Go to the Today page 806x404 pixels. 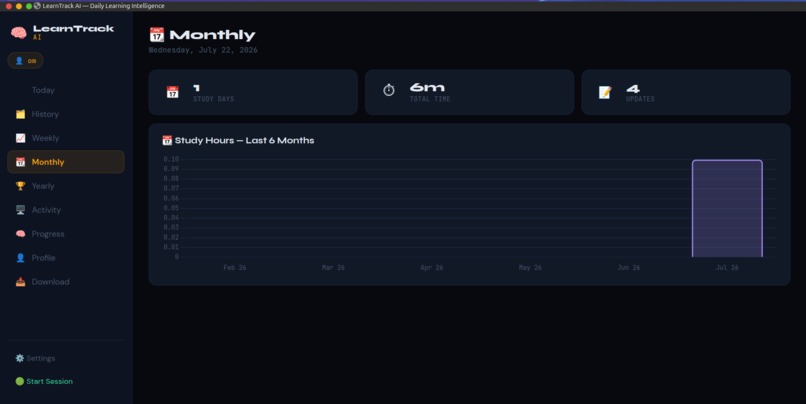[43, 90]
